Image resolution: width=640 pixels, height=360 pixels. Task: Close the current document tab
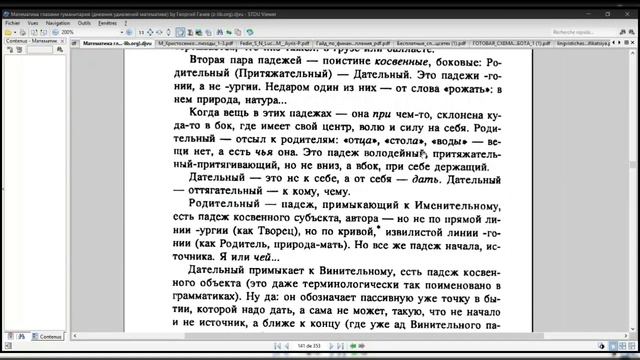[633, 42]
